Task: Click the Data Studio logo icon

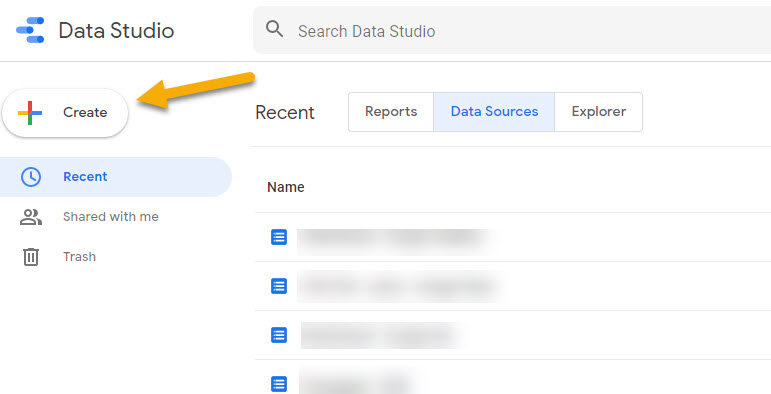Action: coord(30,30)
